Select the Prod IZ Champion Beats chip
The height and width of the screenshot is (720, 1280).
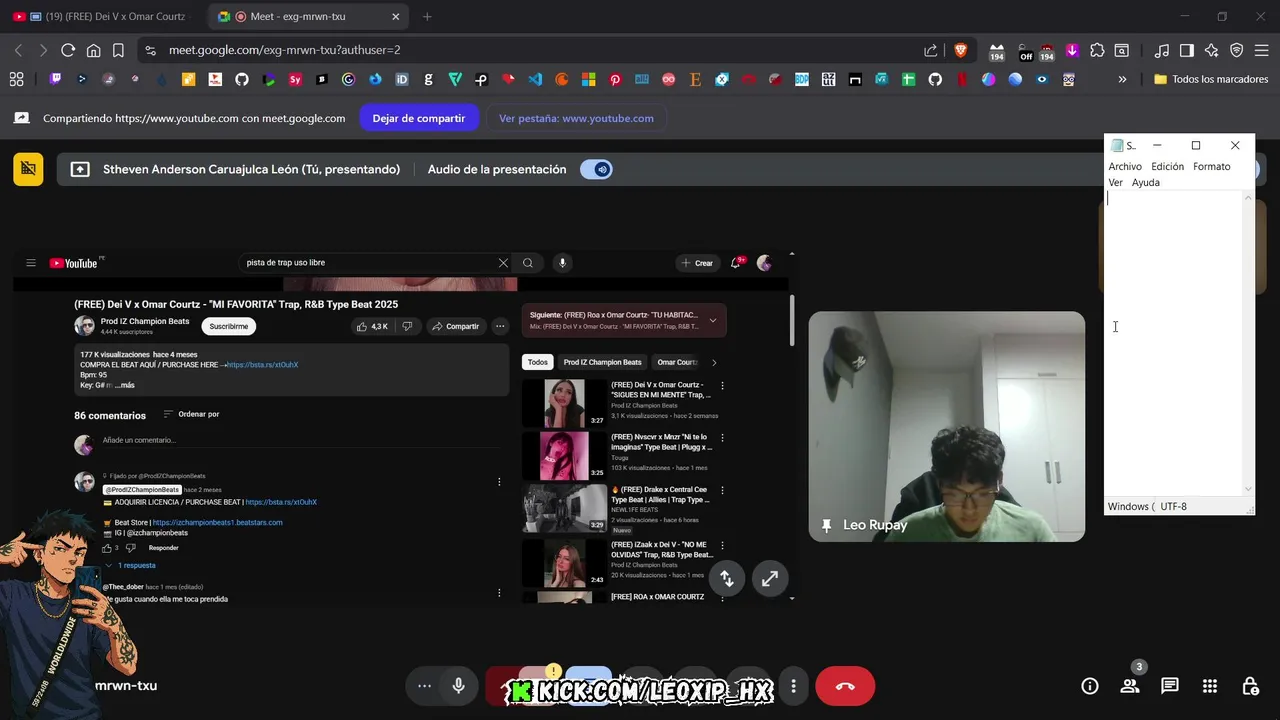point(602,362)
